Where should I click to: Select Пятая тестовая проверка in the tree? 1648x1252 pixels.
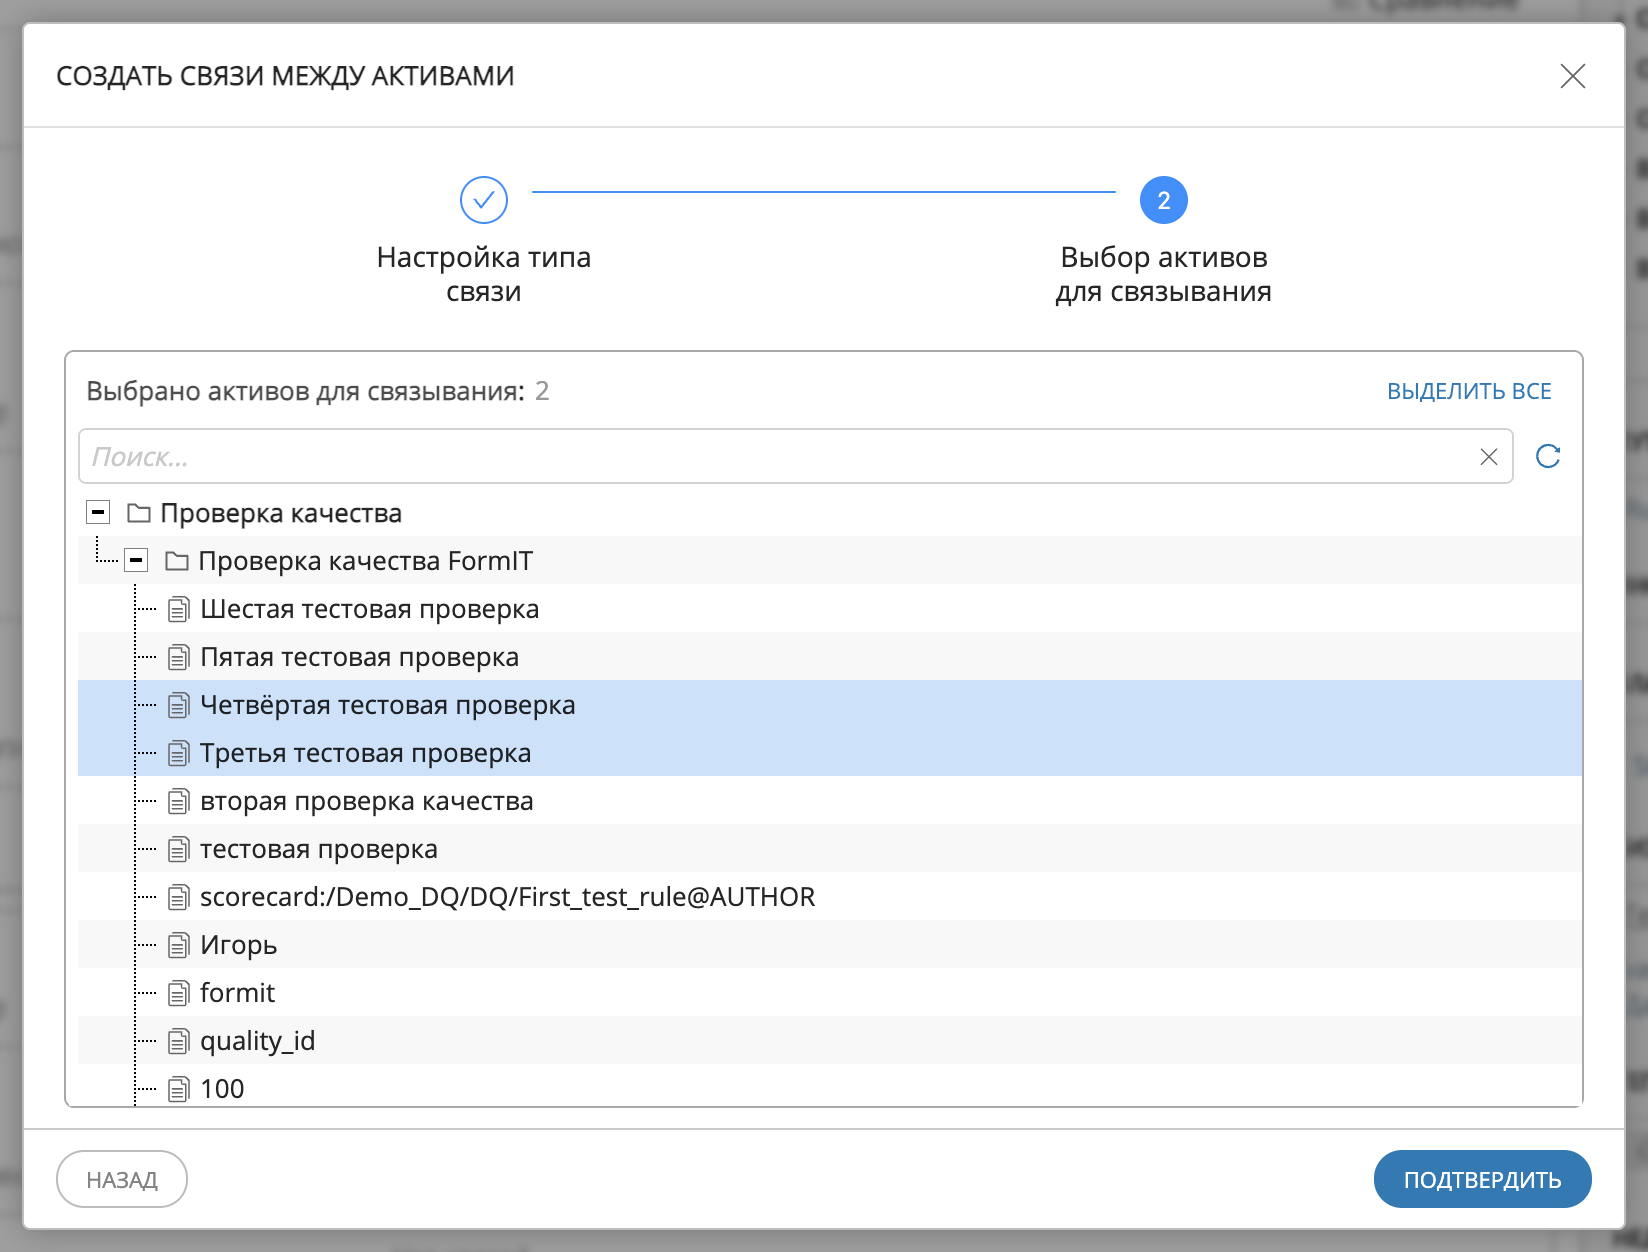click(x=360, y=657)
